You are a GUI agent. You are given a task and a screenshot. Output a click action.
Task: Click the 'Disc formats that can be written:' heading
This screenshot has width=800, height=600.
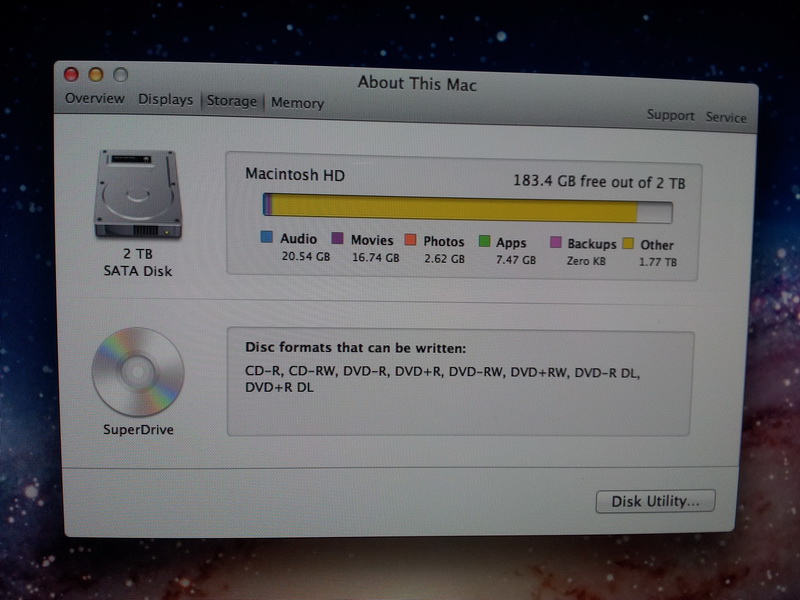(x=356, y=348)
